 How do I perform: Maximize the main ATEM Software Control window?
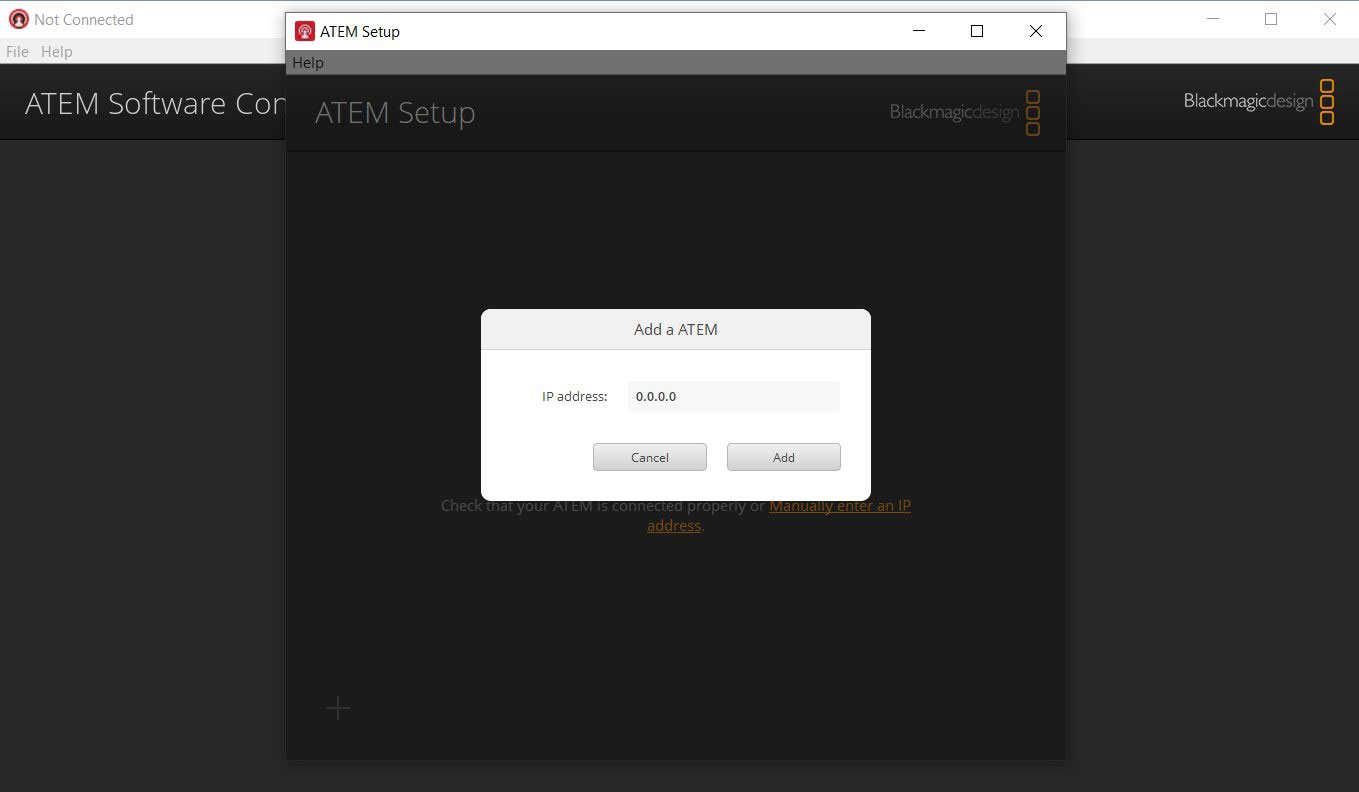pyautogui.click(x=1271, y=19)
